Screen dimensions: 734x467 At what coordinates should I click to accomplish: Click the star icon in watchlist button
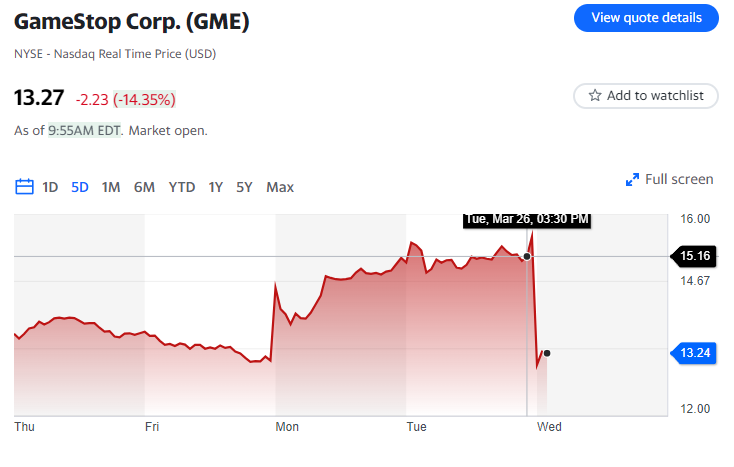coord(595,96)
